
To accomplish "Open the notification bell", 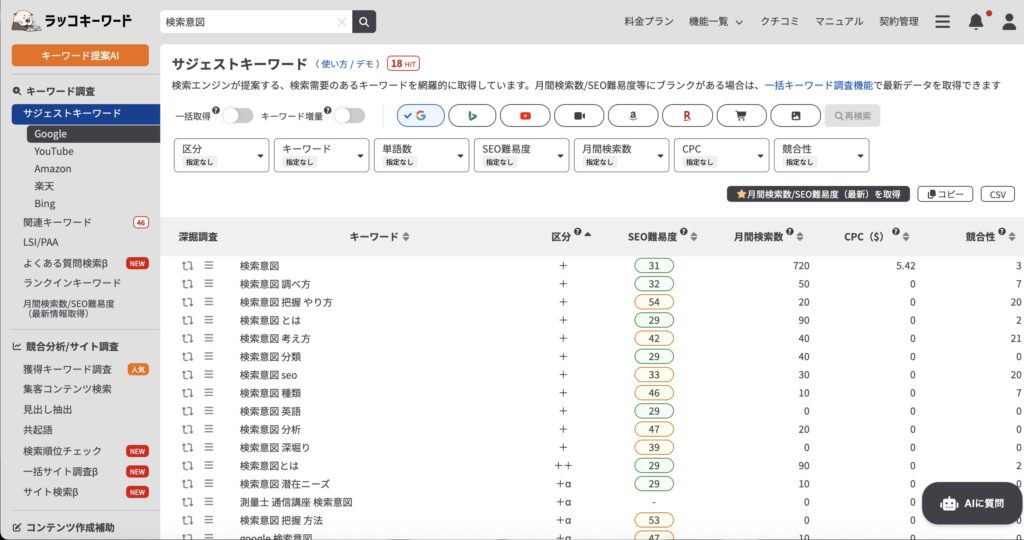I will coord(976,22).
